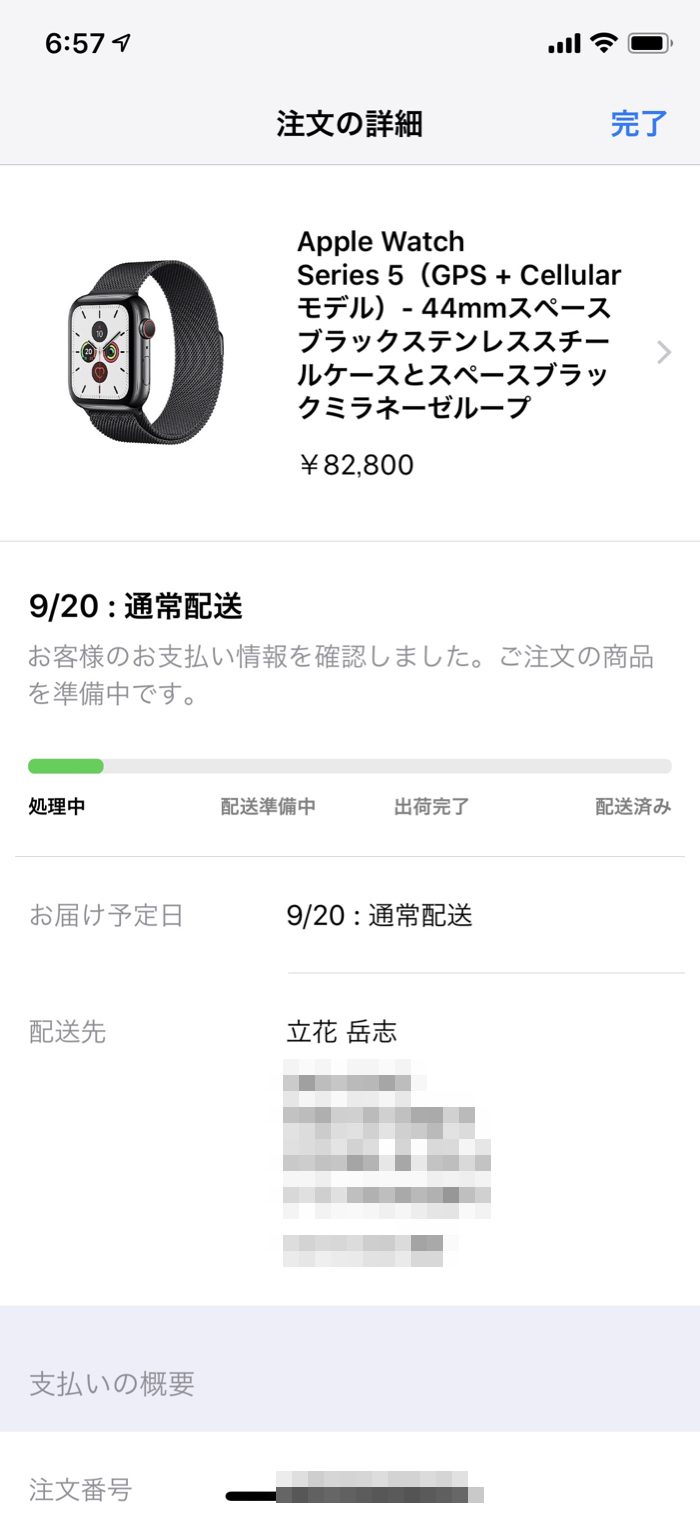Open product details chevron arrow
Image resolution: width=700 pixels, height=1516 pixels.
pyautogui.click(x=664, y=352)
